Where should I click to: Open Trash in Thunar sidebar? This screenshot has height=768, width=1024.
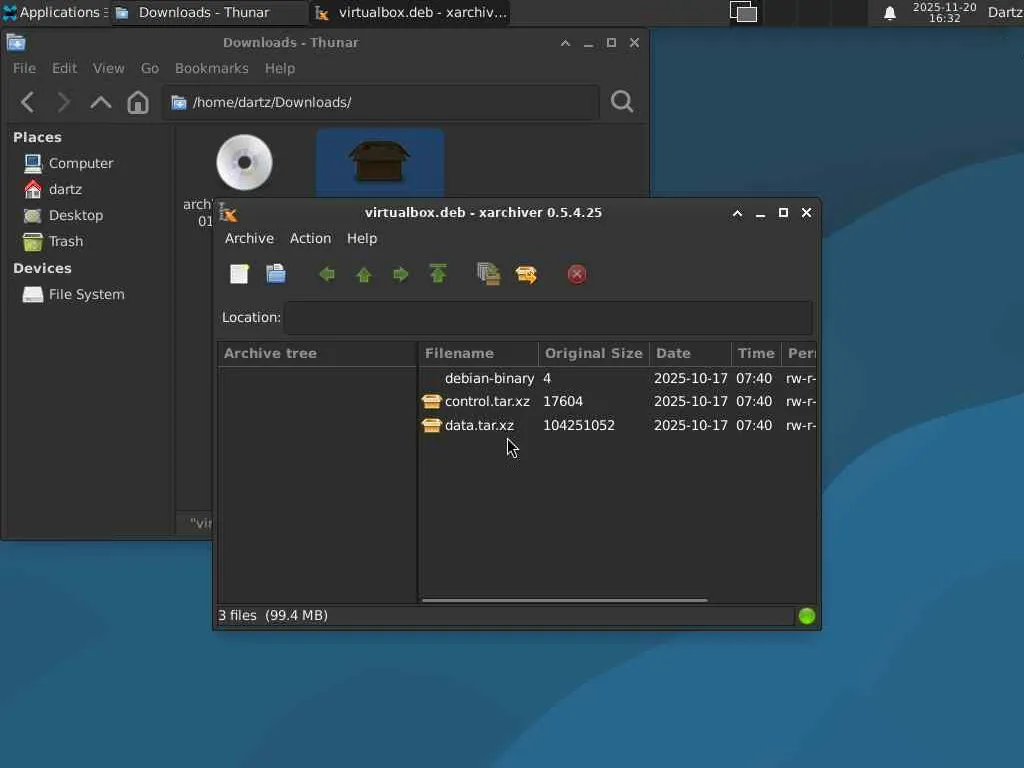click(x=53, y=241)
